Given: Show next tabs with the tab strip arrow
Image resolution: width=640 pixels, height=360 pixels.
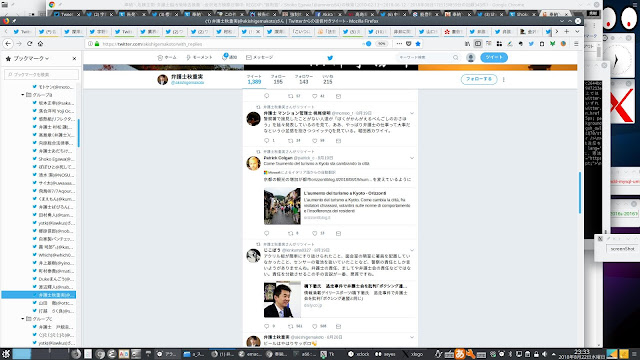Looking at the screenshot, I should point(556,31).
